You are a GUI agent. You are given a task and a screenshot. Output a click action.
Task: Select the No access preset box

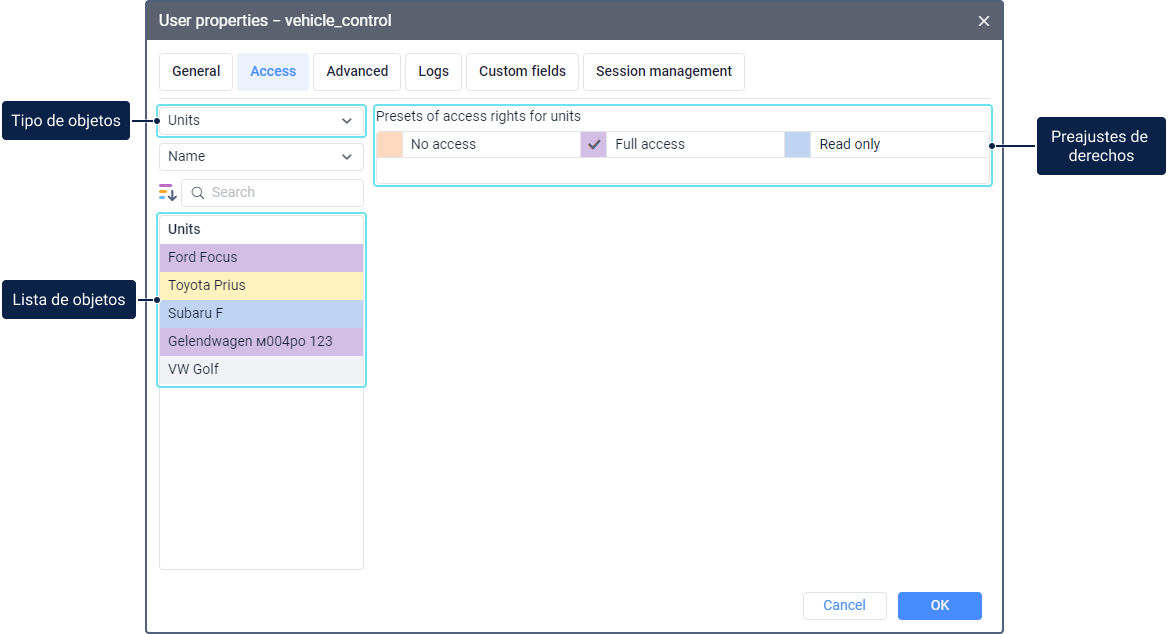tap(390, 144)
